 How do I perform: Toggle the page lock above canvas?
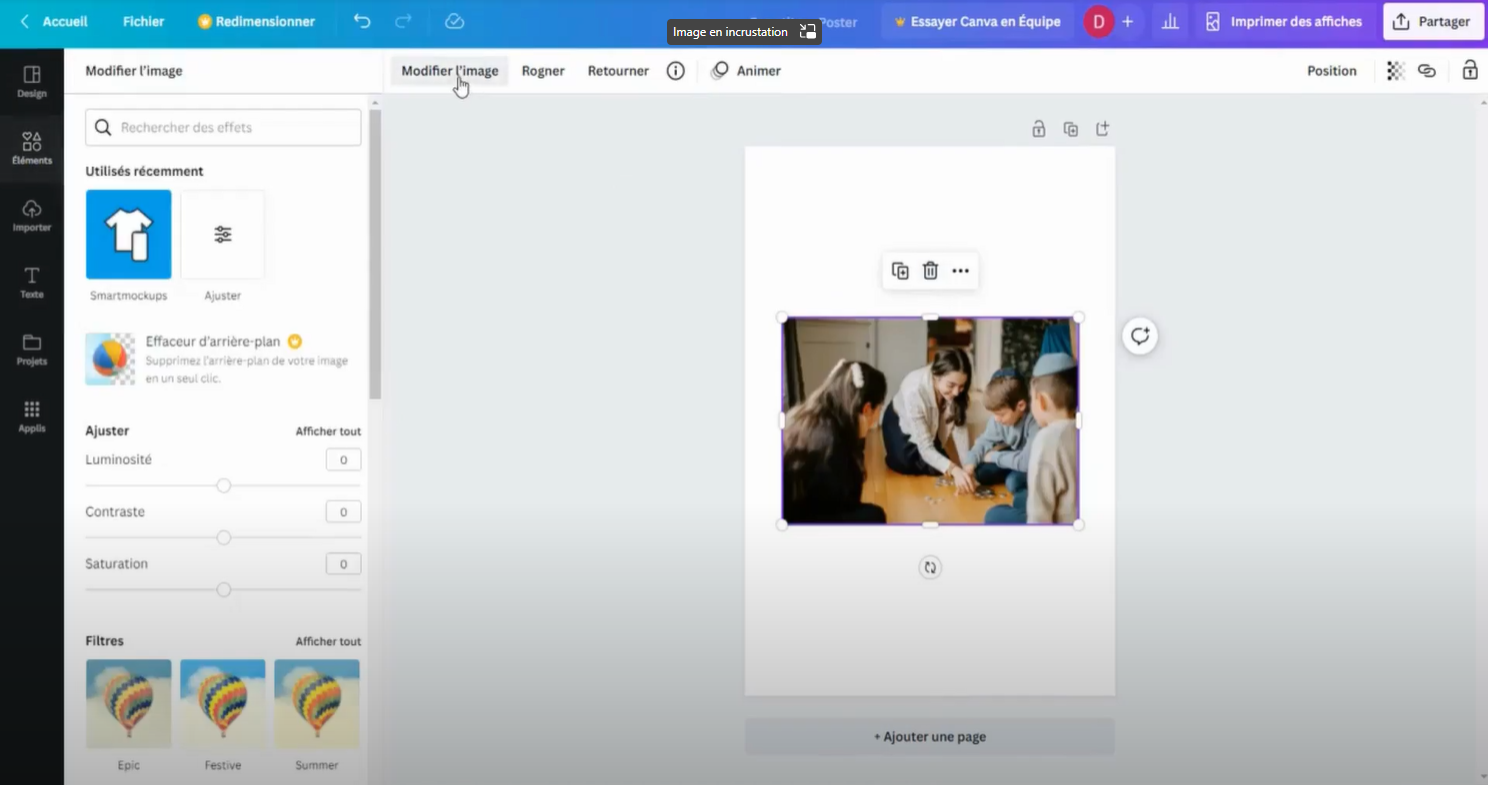(x=1039, y=129)
